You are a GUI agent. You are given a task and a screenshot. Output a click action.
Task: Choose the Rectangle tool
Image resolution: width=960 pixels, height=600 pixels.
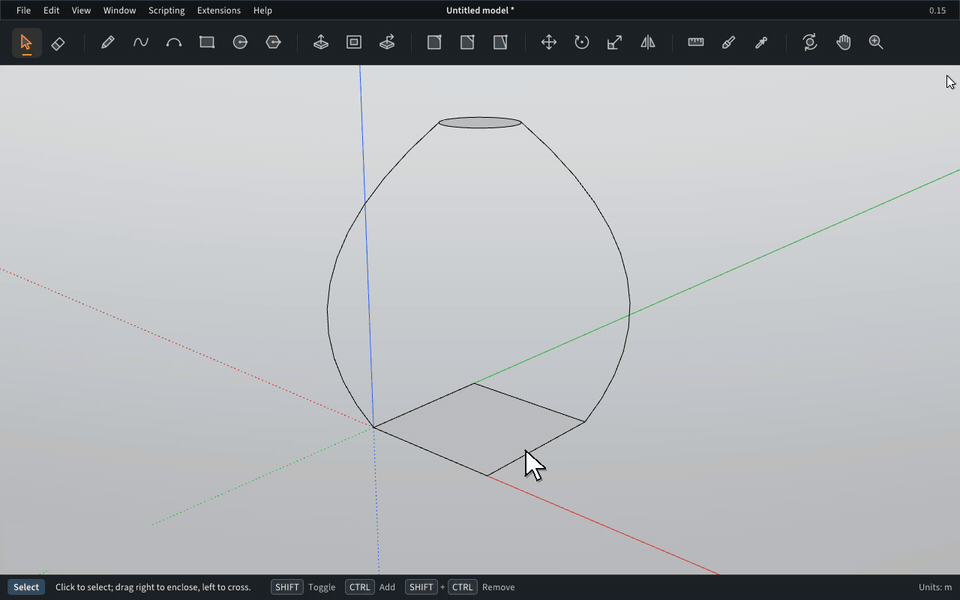[x=207, y=42]
